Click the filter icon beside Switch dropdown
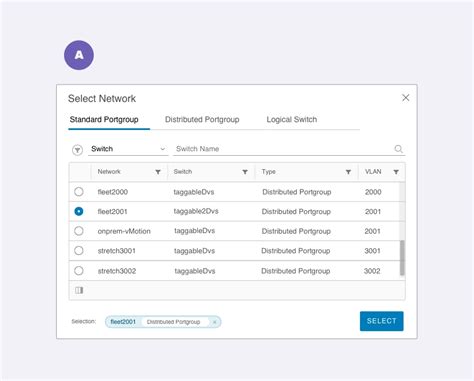This screenshot has height=381, width=474. (77, 150)
